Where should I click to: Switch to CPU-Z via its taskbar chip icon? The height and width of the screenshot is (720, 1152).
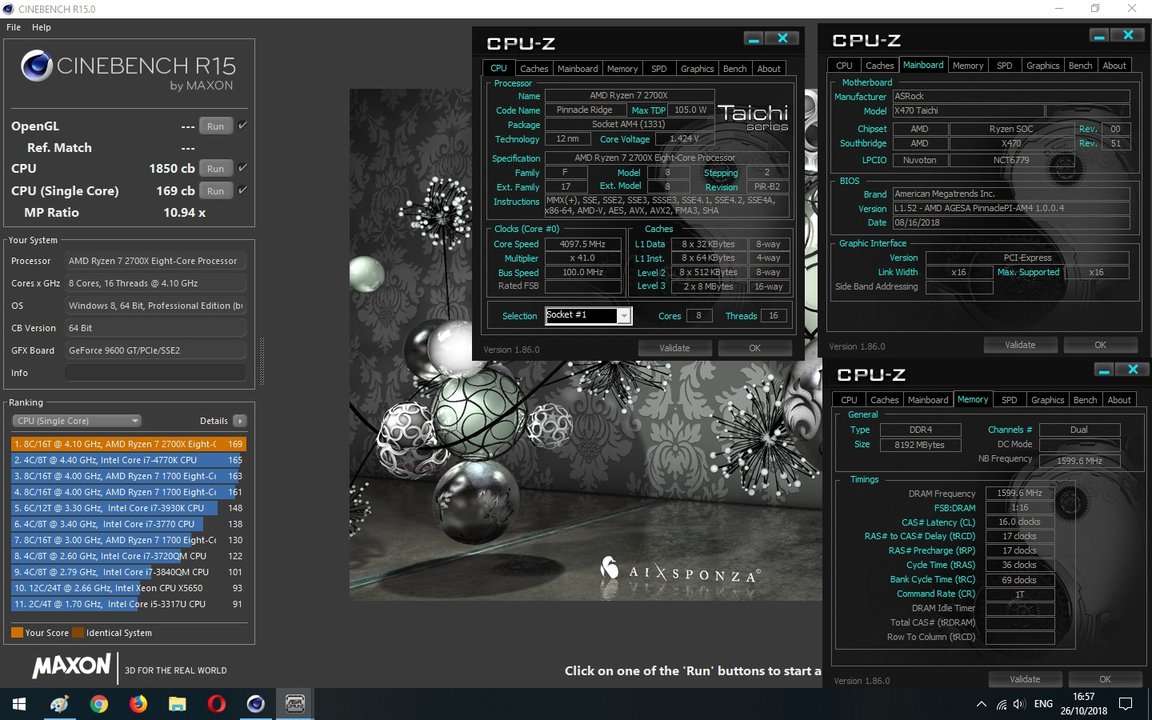point(295,704)
